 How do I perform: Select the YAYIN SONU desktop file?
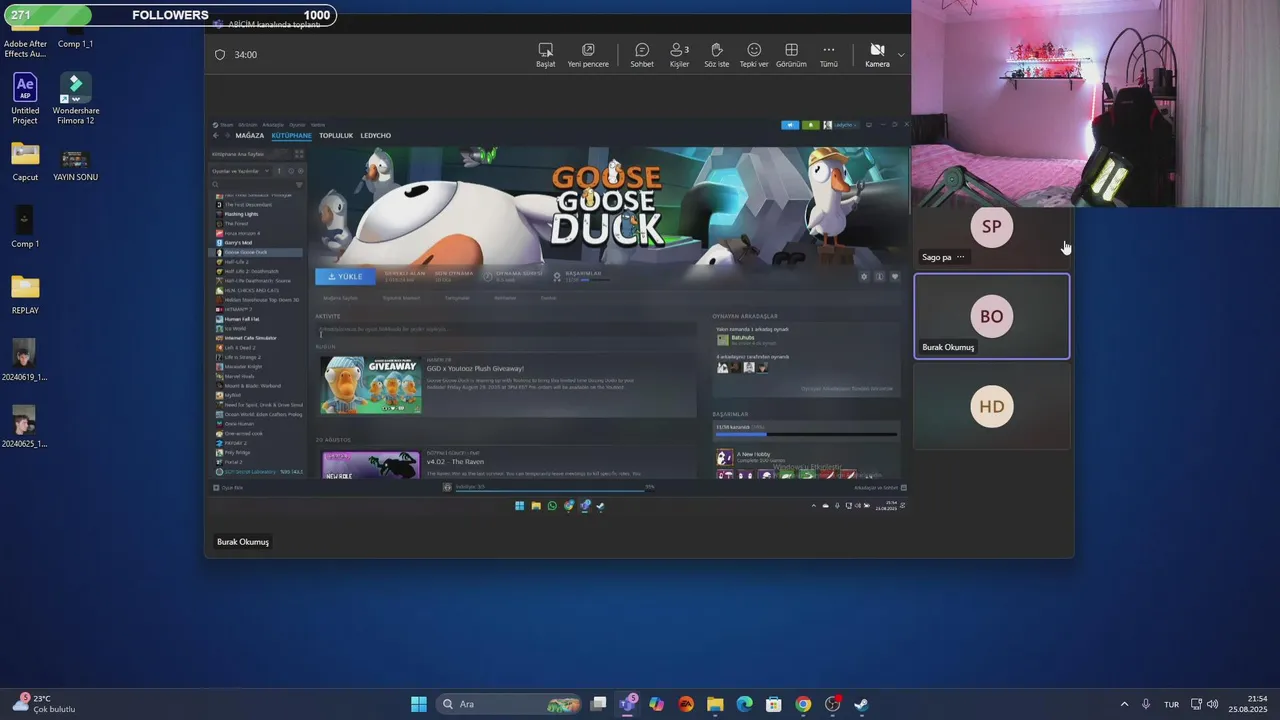point(76,165)
